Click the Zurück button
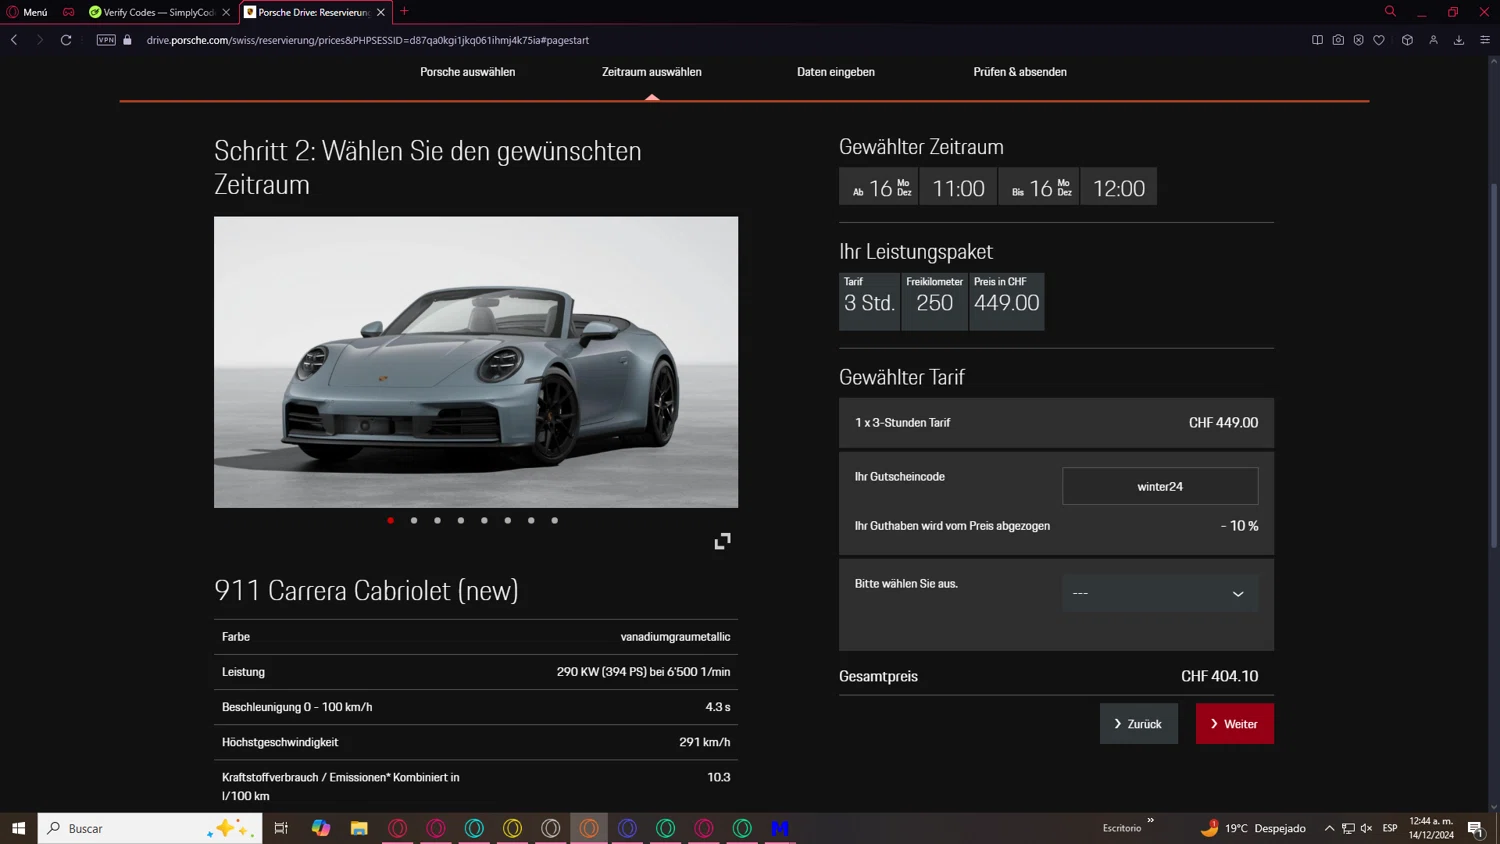The width and height of the screenshot is (1500, 844). click(x=1139, y=724)
